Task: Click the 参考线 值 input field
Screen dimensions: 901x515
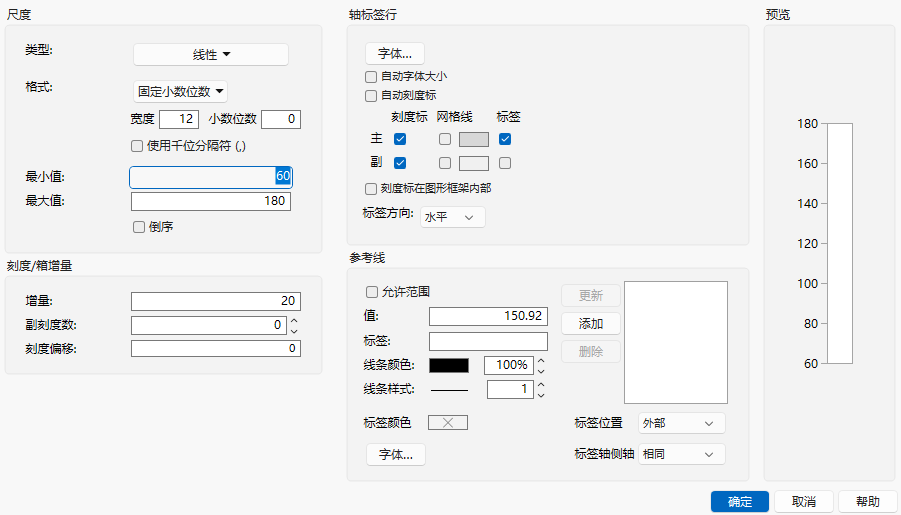Action: coord(488,316)
